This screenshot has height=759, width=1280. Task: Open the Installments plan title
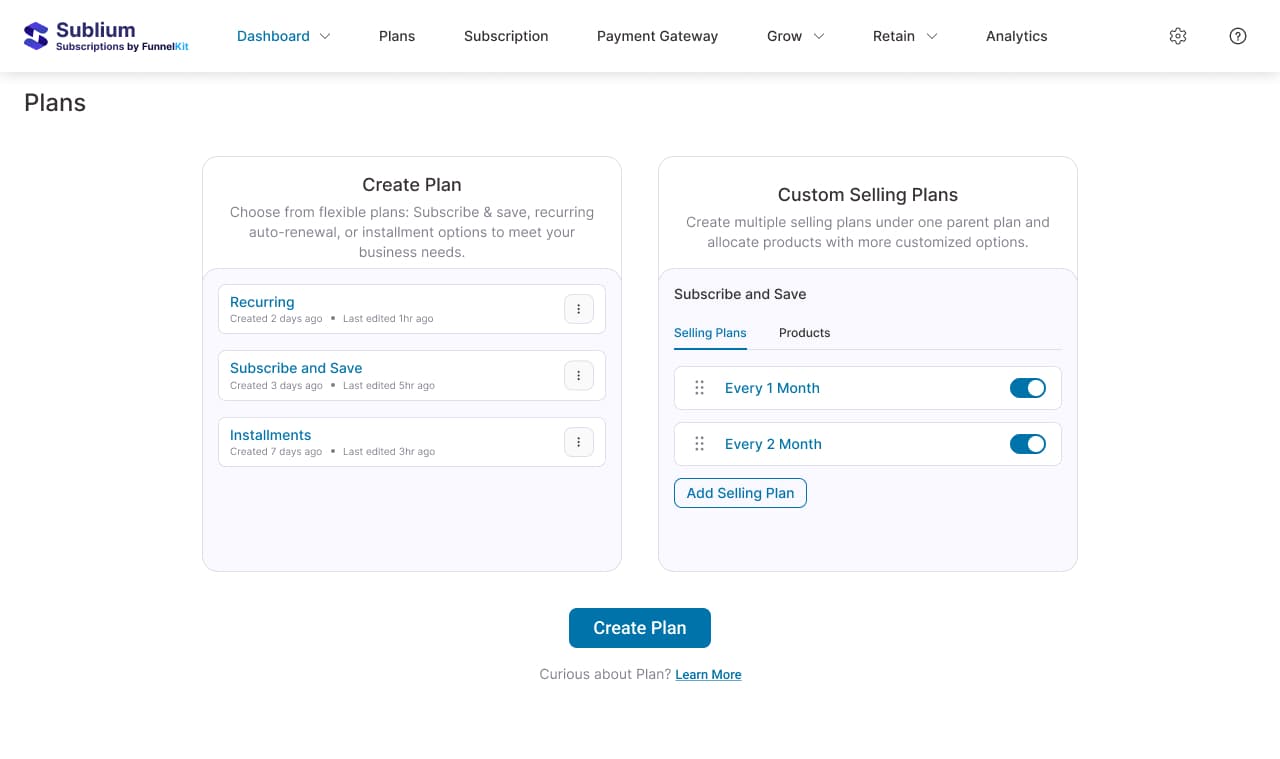[x=270, y=435]
